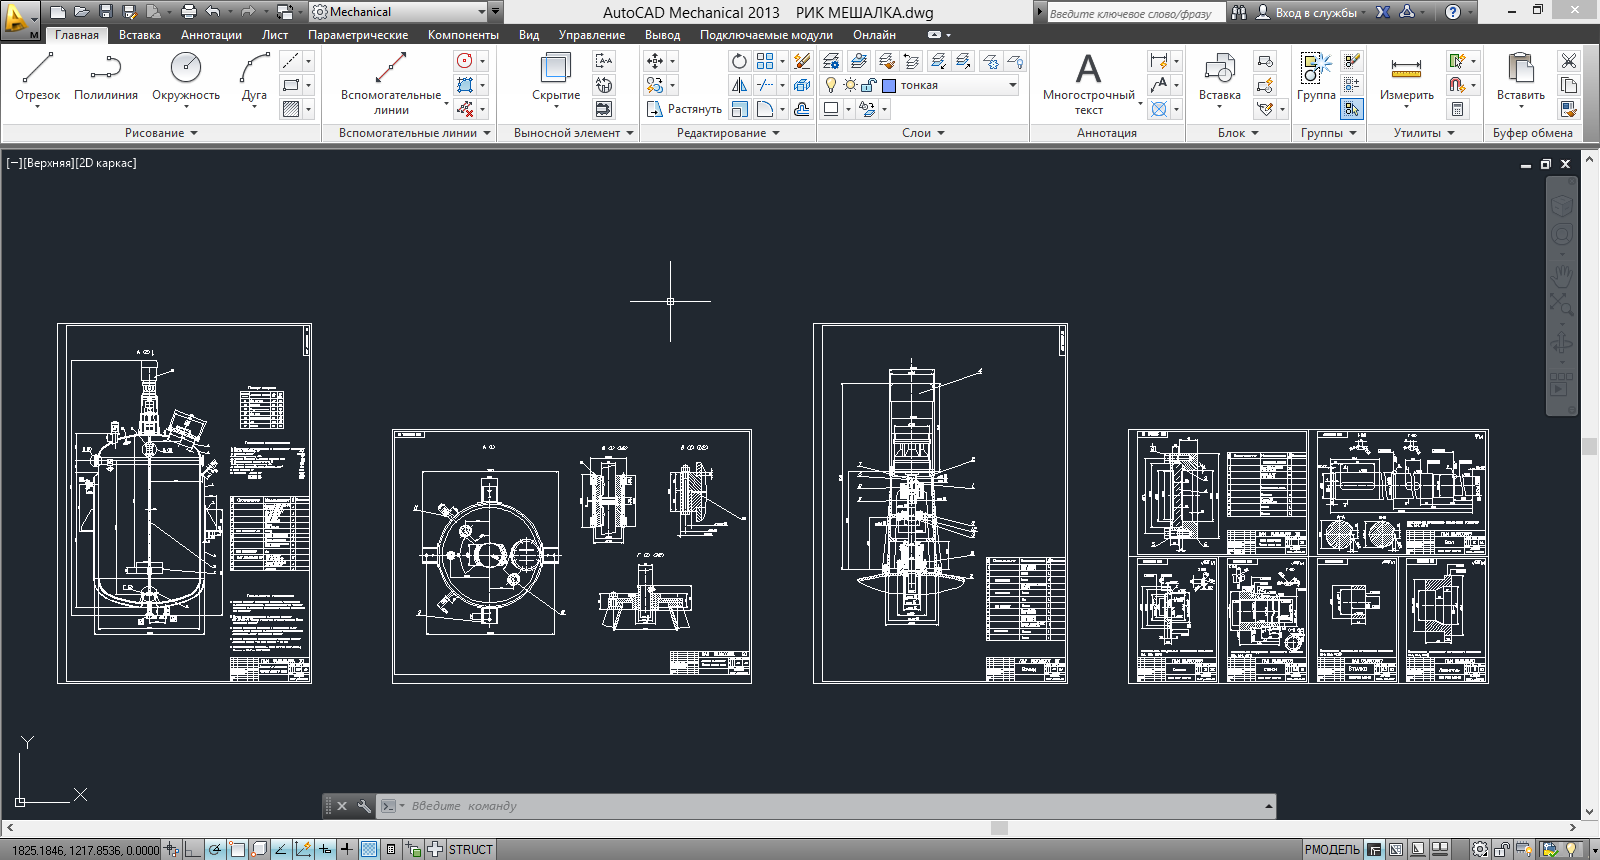Toggle the layer freeze sun icon
This screenshot has height=860, width=1600.
tap(850, 85)
